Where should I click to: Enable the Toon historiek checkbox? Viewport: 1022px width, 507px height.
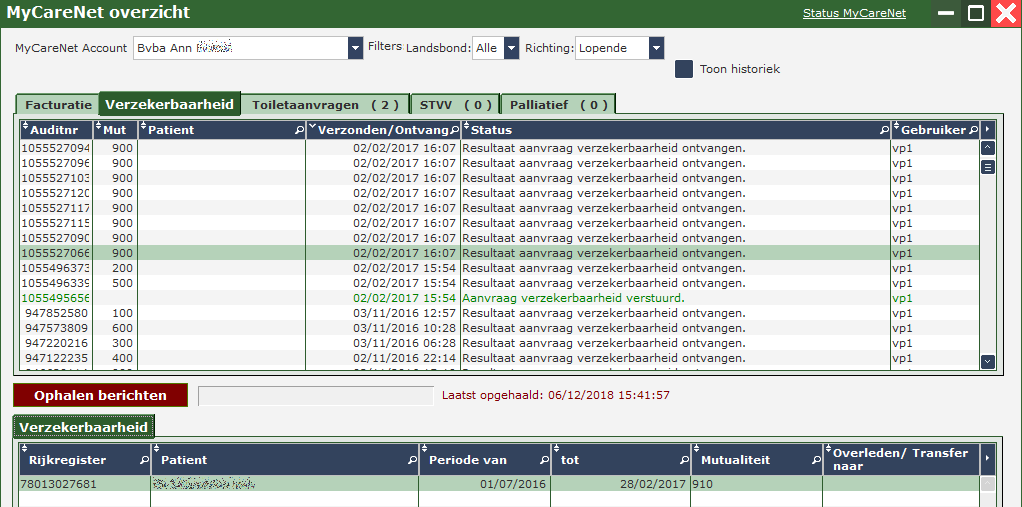tap(684, 69)
